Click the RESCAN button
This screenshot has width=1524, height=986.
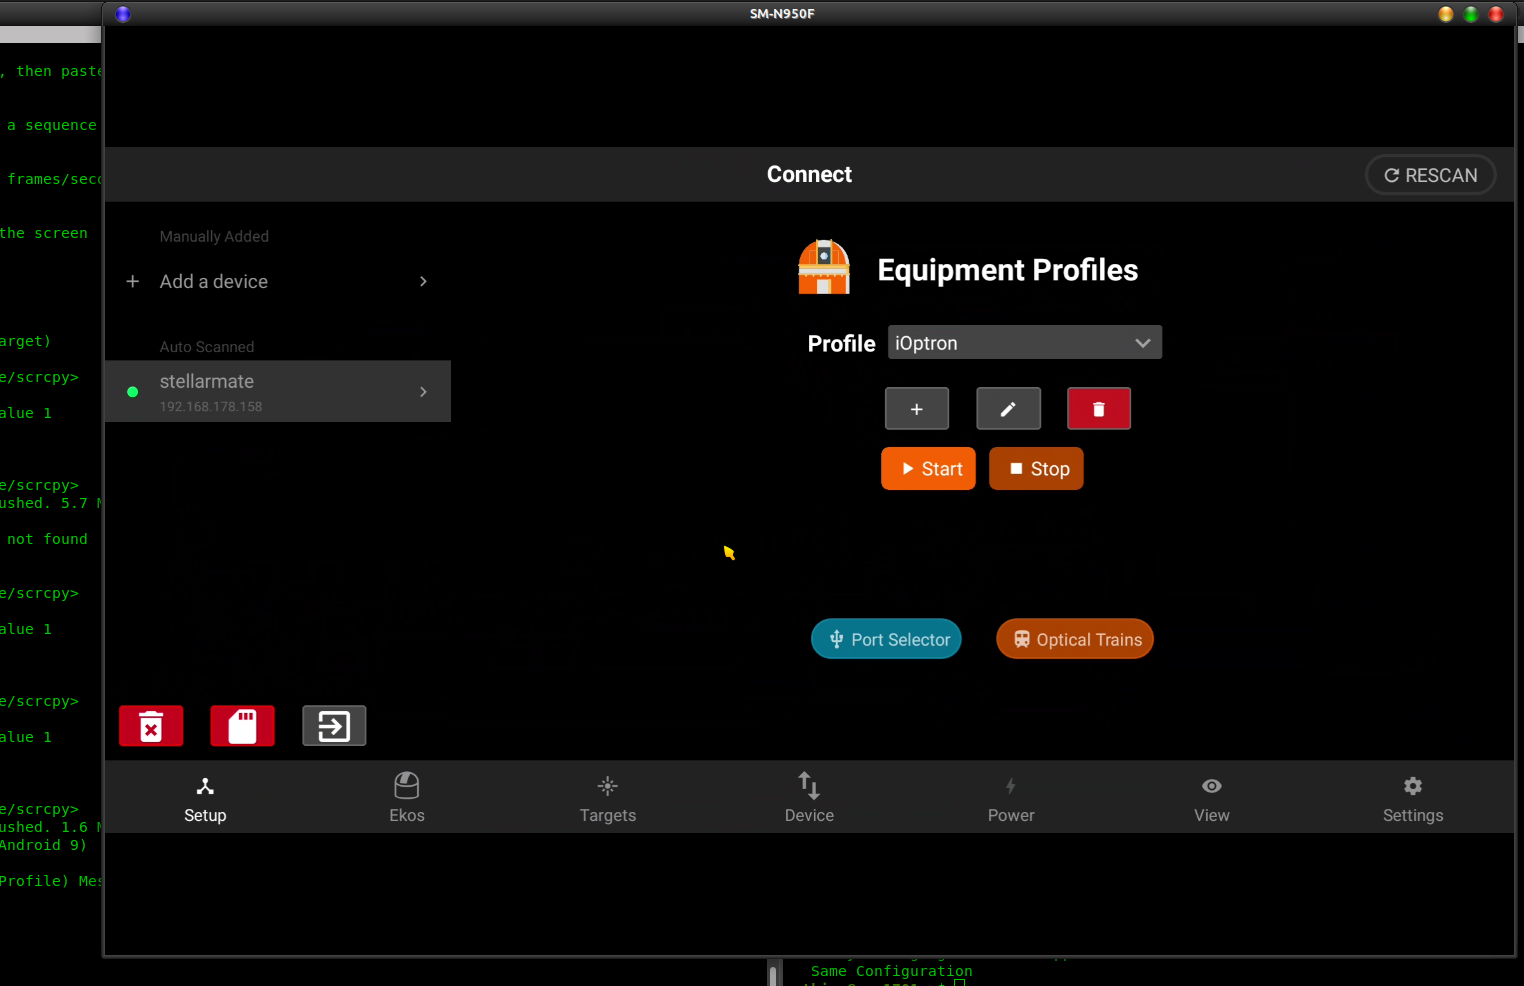pos(1430,175)
